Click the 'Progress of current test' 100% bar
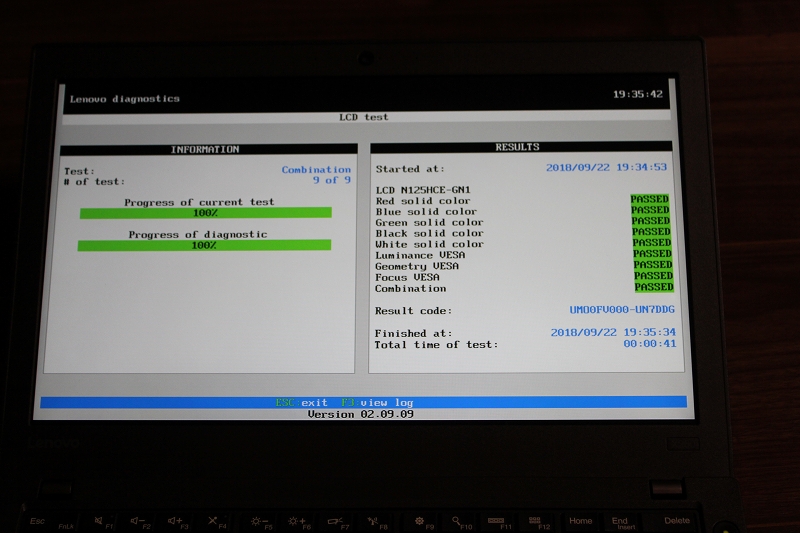Viewport: 800px width, 533px height. click(206, 213)
